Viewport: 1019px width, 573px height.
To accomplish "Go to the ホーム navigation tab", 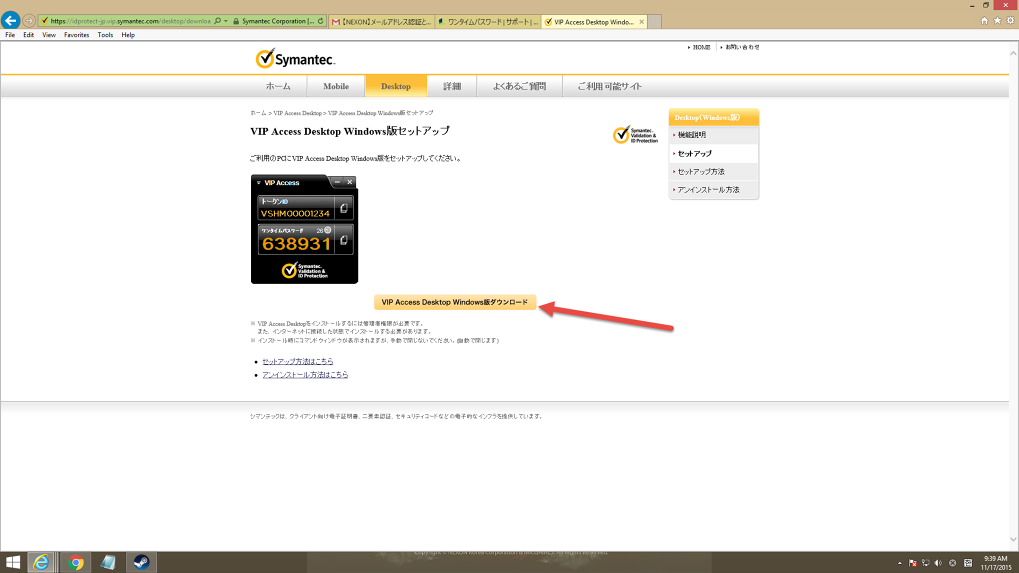I will click(278, 87).
